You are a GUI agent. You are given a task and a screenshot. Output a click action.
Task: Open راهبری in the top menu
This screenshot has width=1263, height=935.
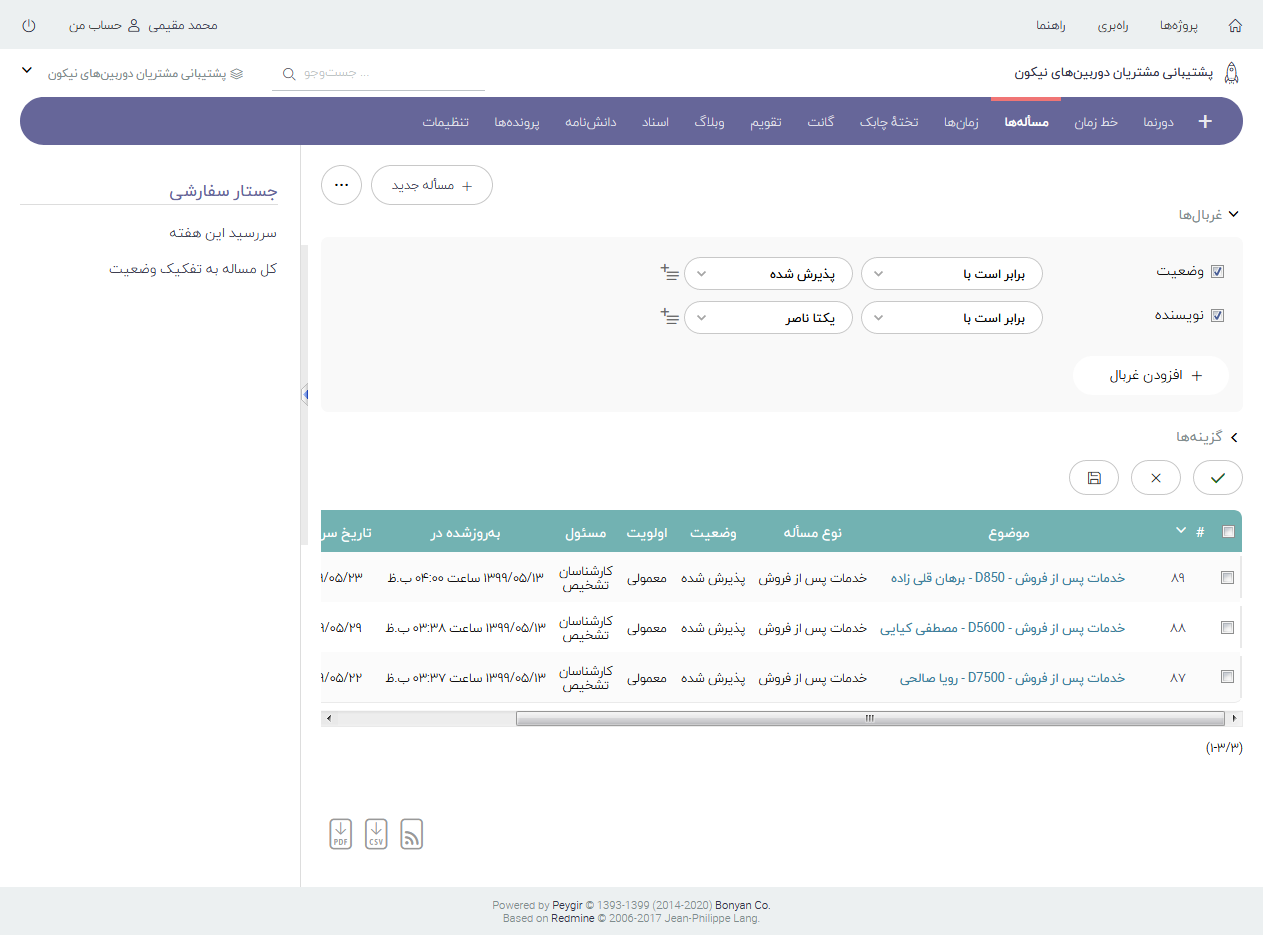click(1113, 25)
